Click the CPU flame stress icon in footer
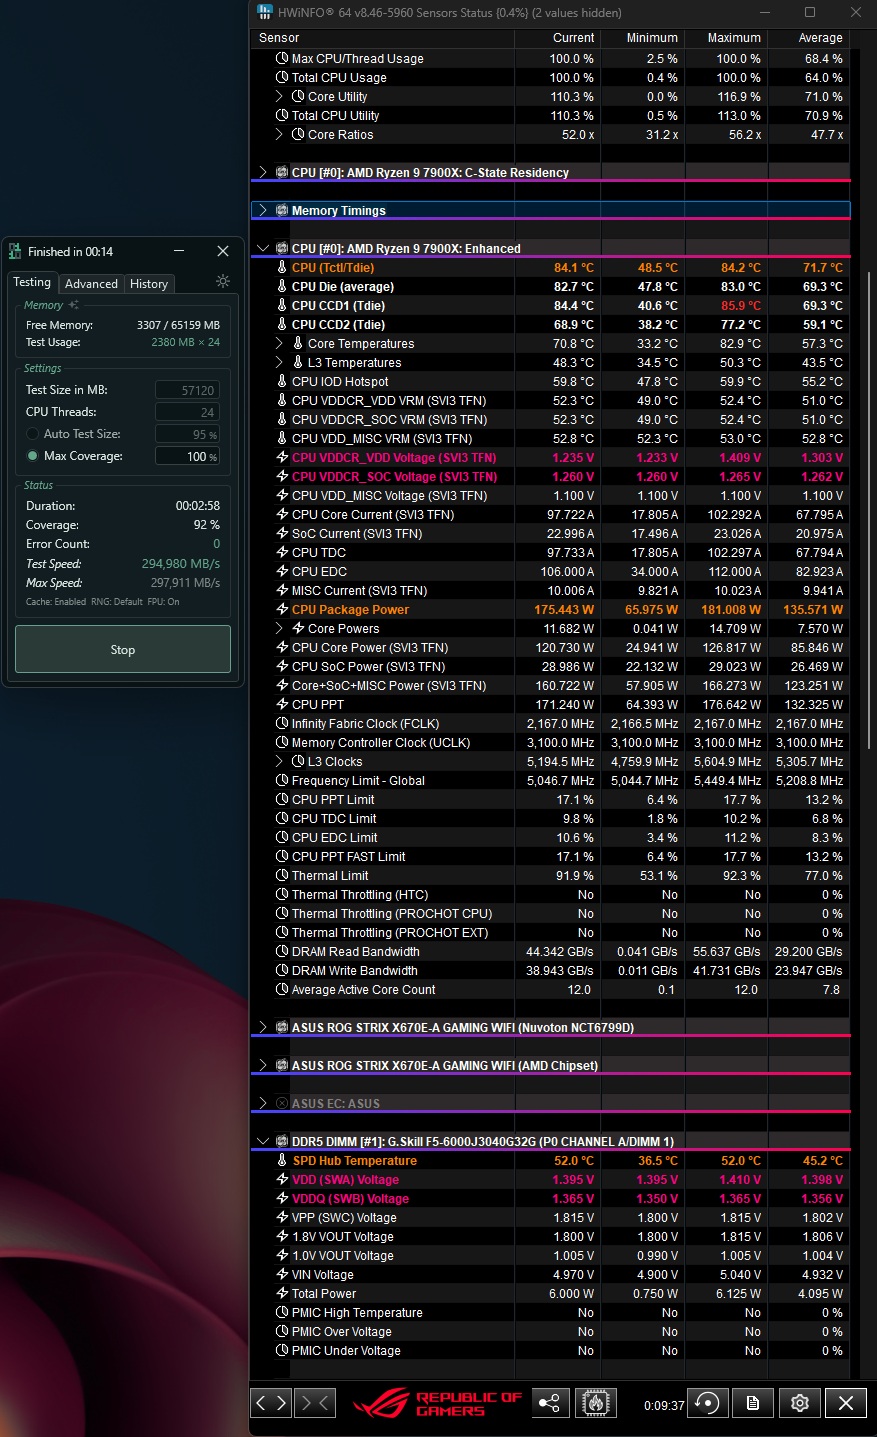This screenshot has height=1437, width=877. pos(596,1403)
